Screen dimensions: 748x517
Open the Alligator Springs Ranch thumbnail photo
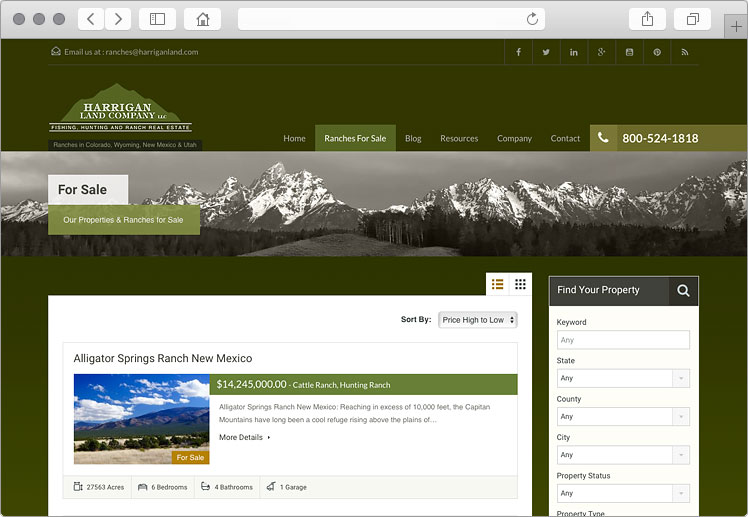tap(142, 419)
